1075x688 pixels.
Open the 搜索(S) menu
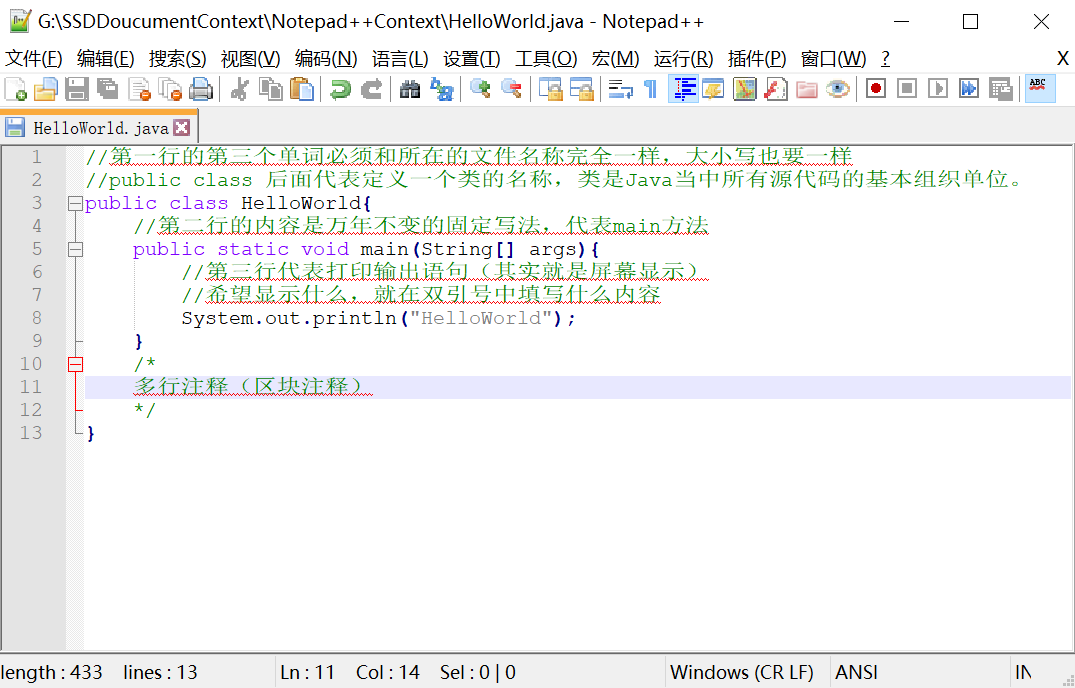click(178, 59)
